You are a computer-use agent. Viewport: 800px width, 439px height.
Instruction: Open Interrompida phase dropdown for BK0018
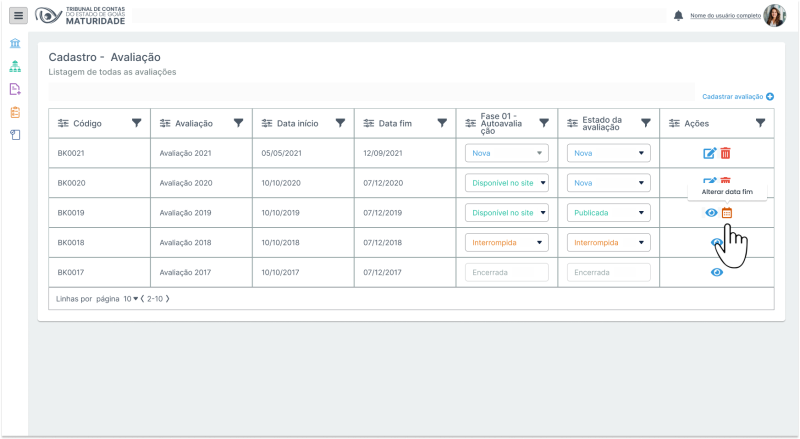click(507, 243)
